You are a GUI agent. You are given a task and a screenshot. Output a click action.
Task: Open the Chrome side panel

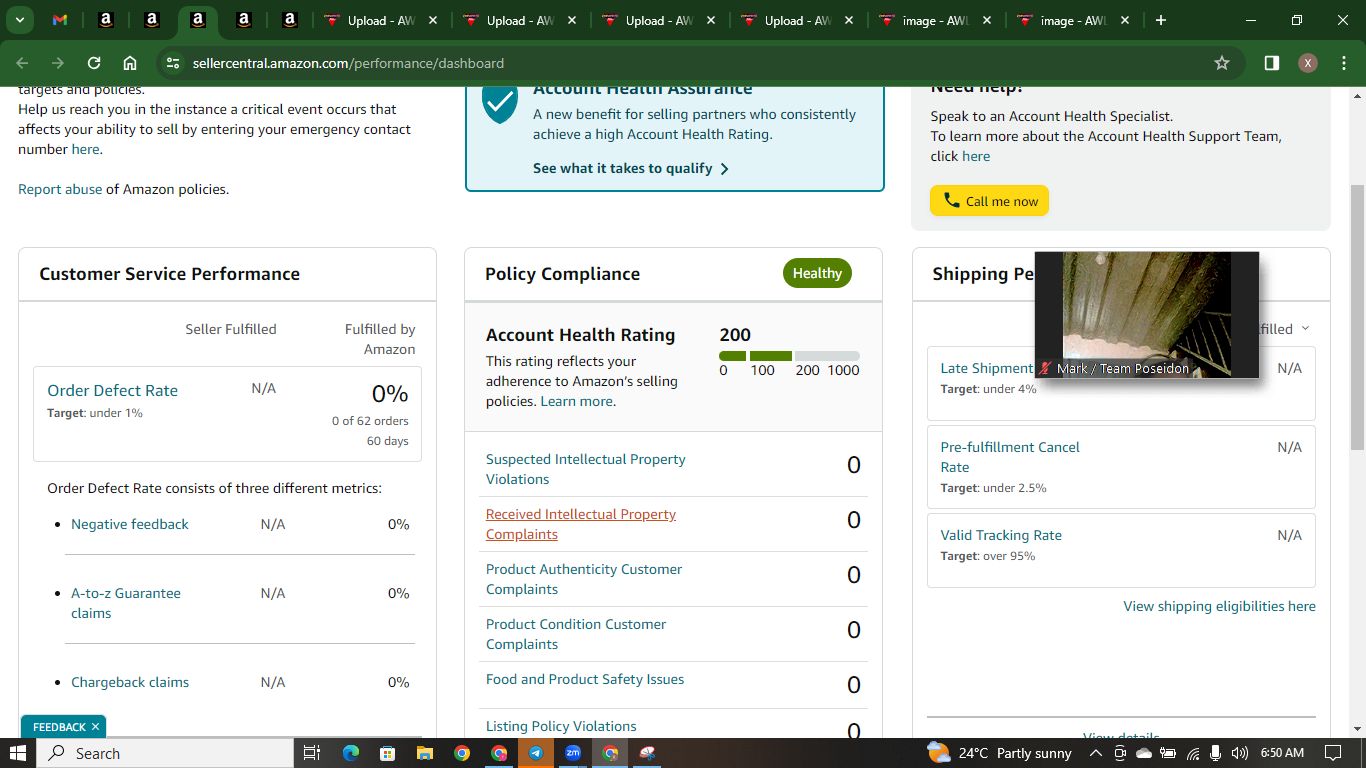coord(1272,63)
